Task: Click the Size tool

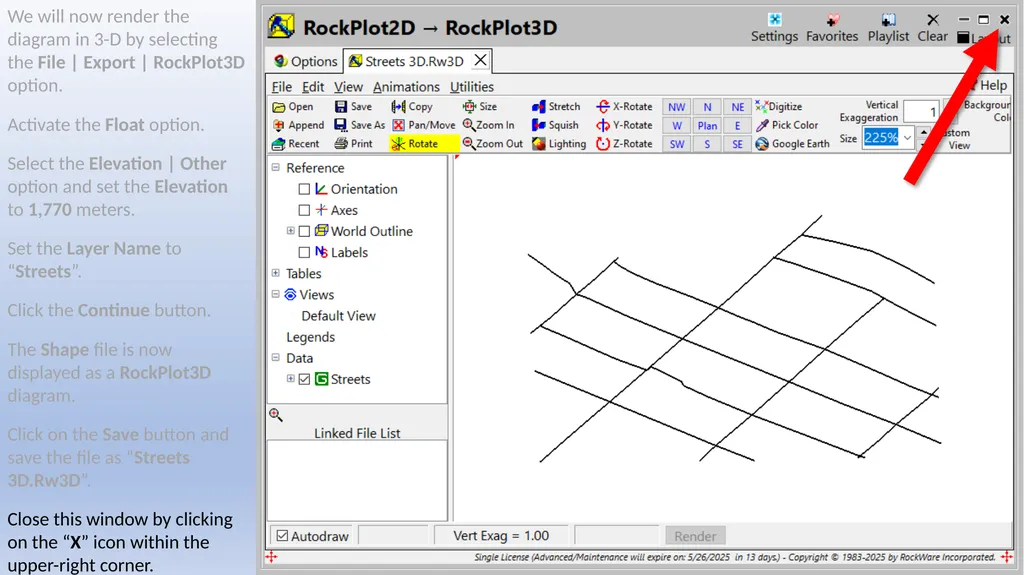Action: coord(480,107)
